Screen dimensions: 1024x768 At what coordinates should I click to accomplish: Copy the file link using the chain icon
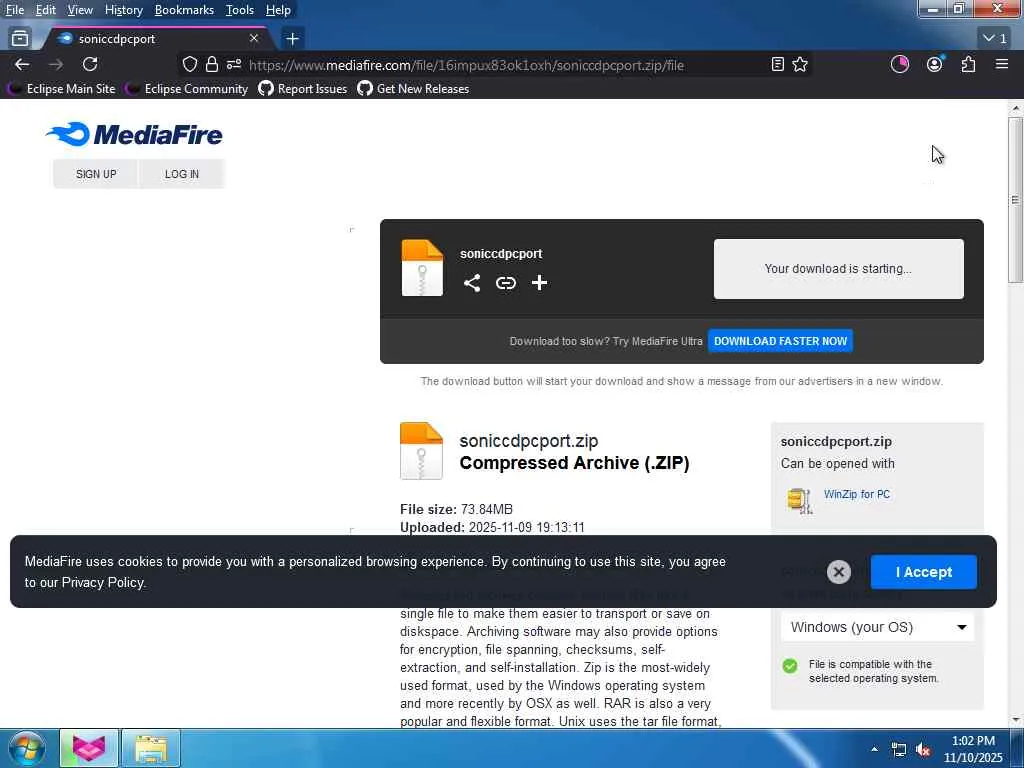505,283
